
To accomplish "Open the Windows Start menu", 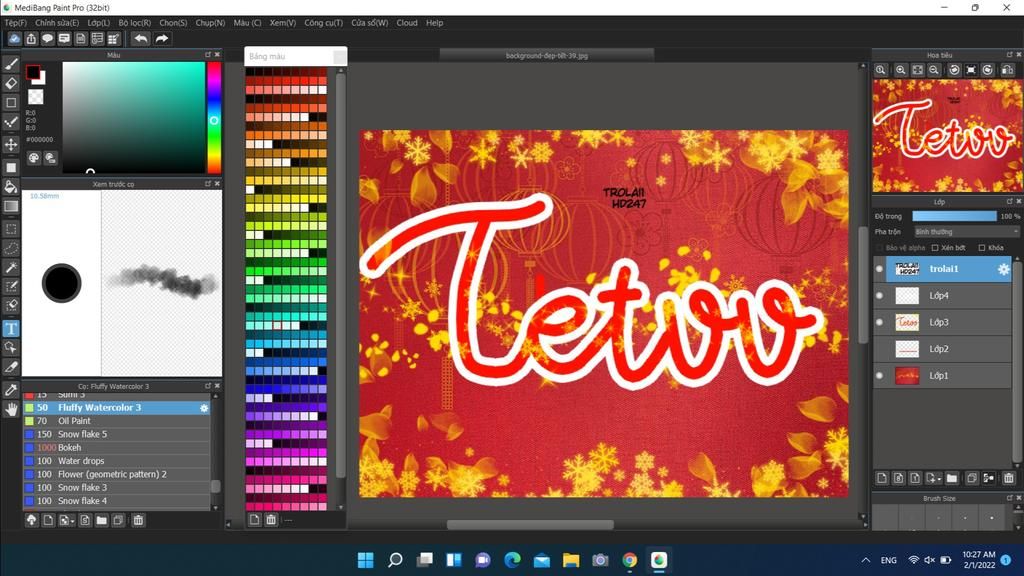I will [366, 560].
